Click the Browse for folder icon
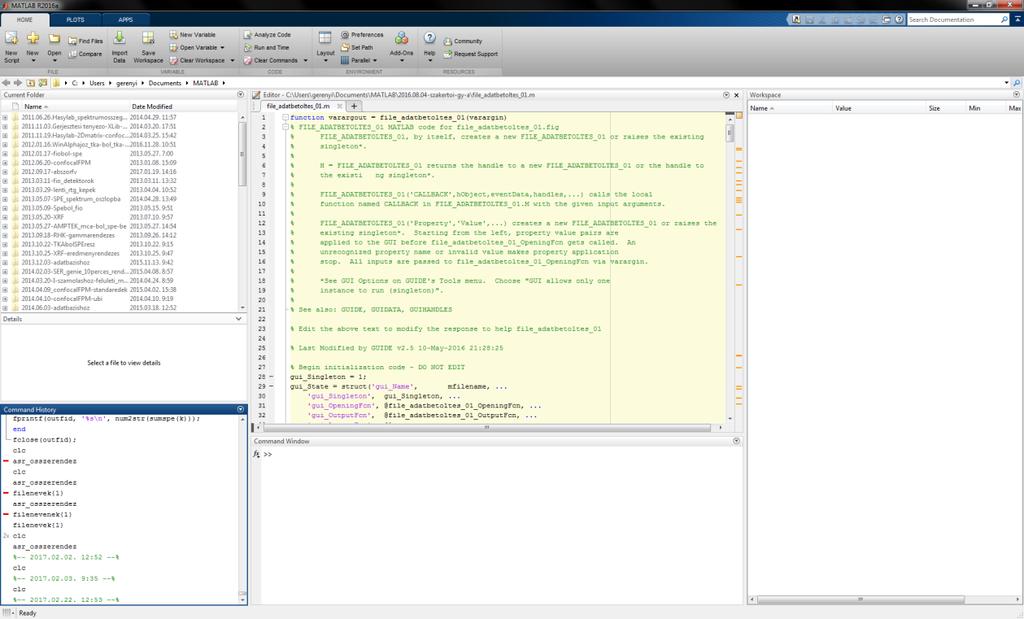This screenshot has height=619, width=1024. pos(43,83)
